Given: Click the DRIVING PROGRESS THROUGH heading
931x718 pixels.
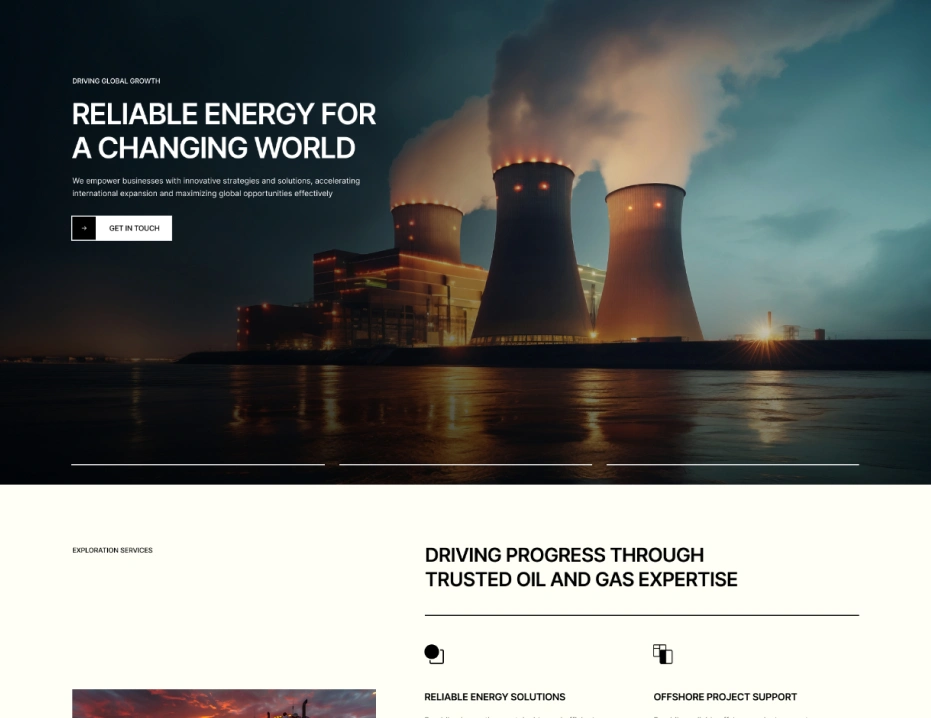Looking at the screenshot, I should (x=563, y=555).
